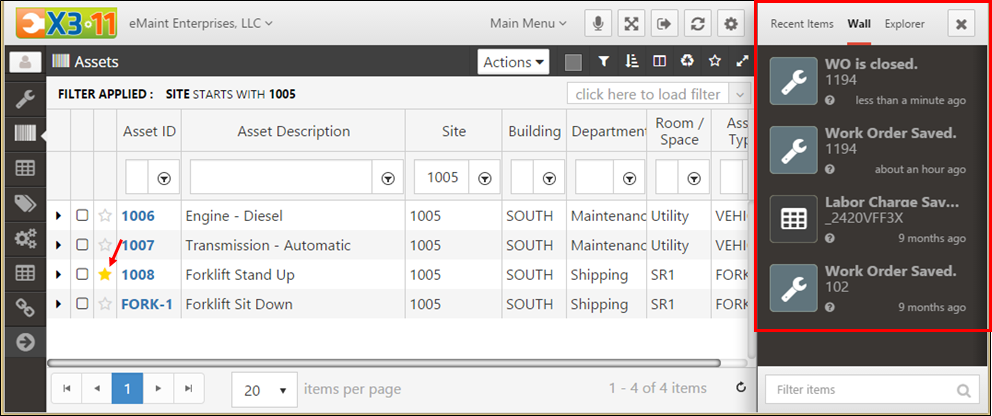Viewport: 992px width, 416px height.
Task: Unfavorite the yellow star for asset 1008
Action: [105, 274]
